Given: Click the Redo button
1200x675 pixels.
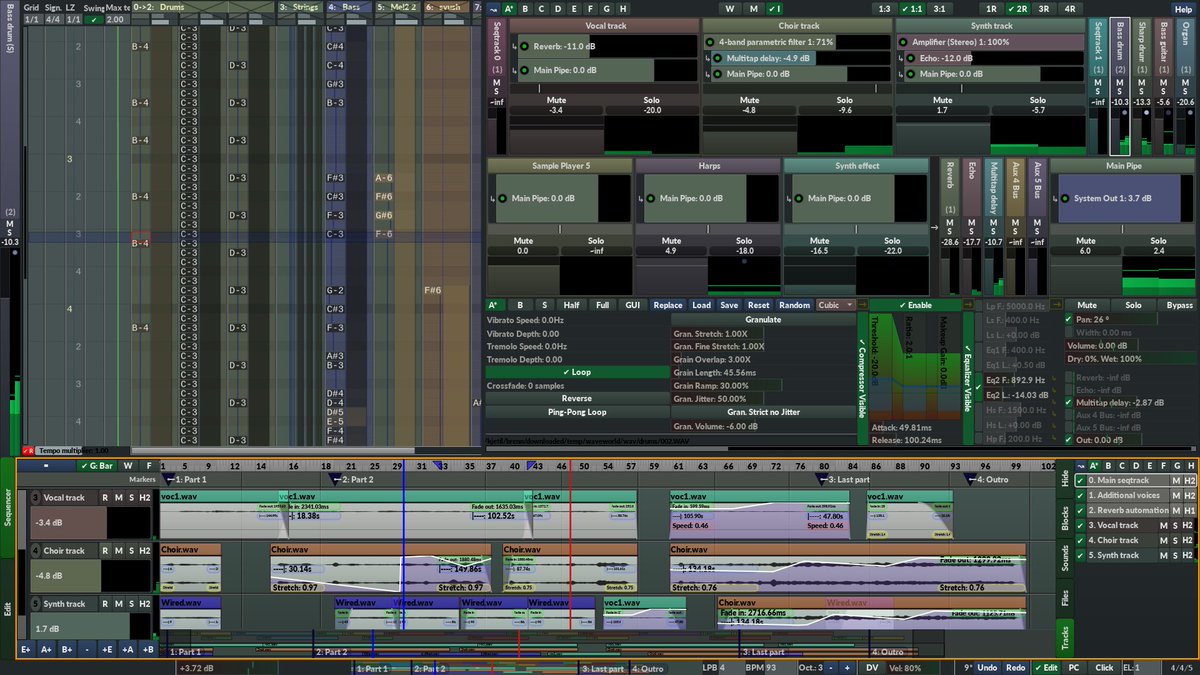Looking at the screenshot, I should [x=1015, y=667].
